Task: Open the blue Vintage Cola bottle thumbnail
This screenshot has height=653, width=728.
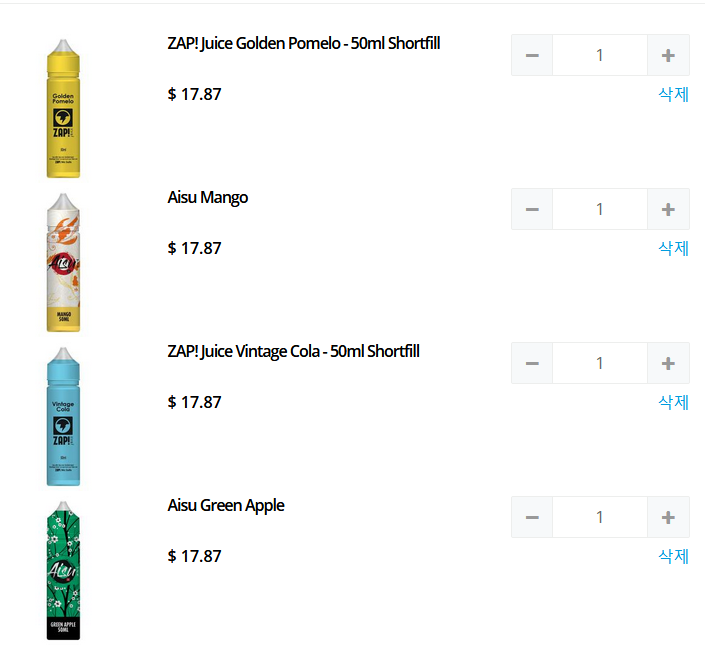Action: point(63,417)
